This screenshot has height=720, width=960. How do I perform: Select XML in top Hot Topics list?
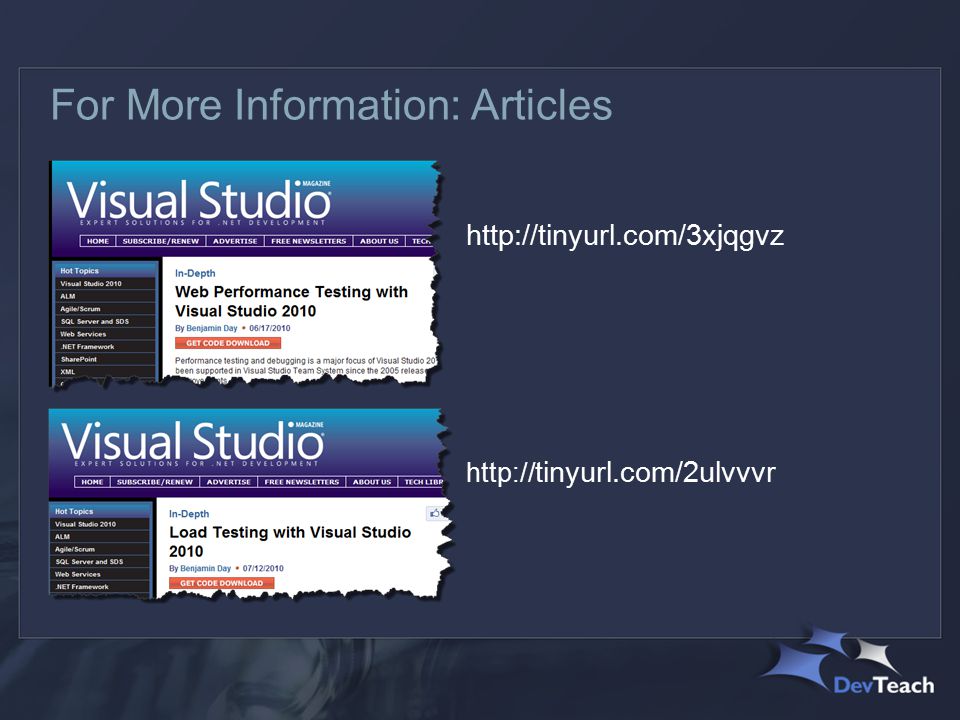point(105,372)
